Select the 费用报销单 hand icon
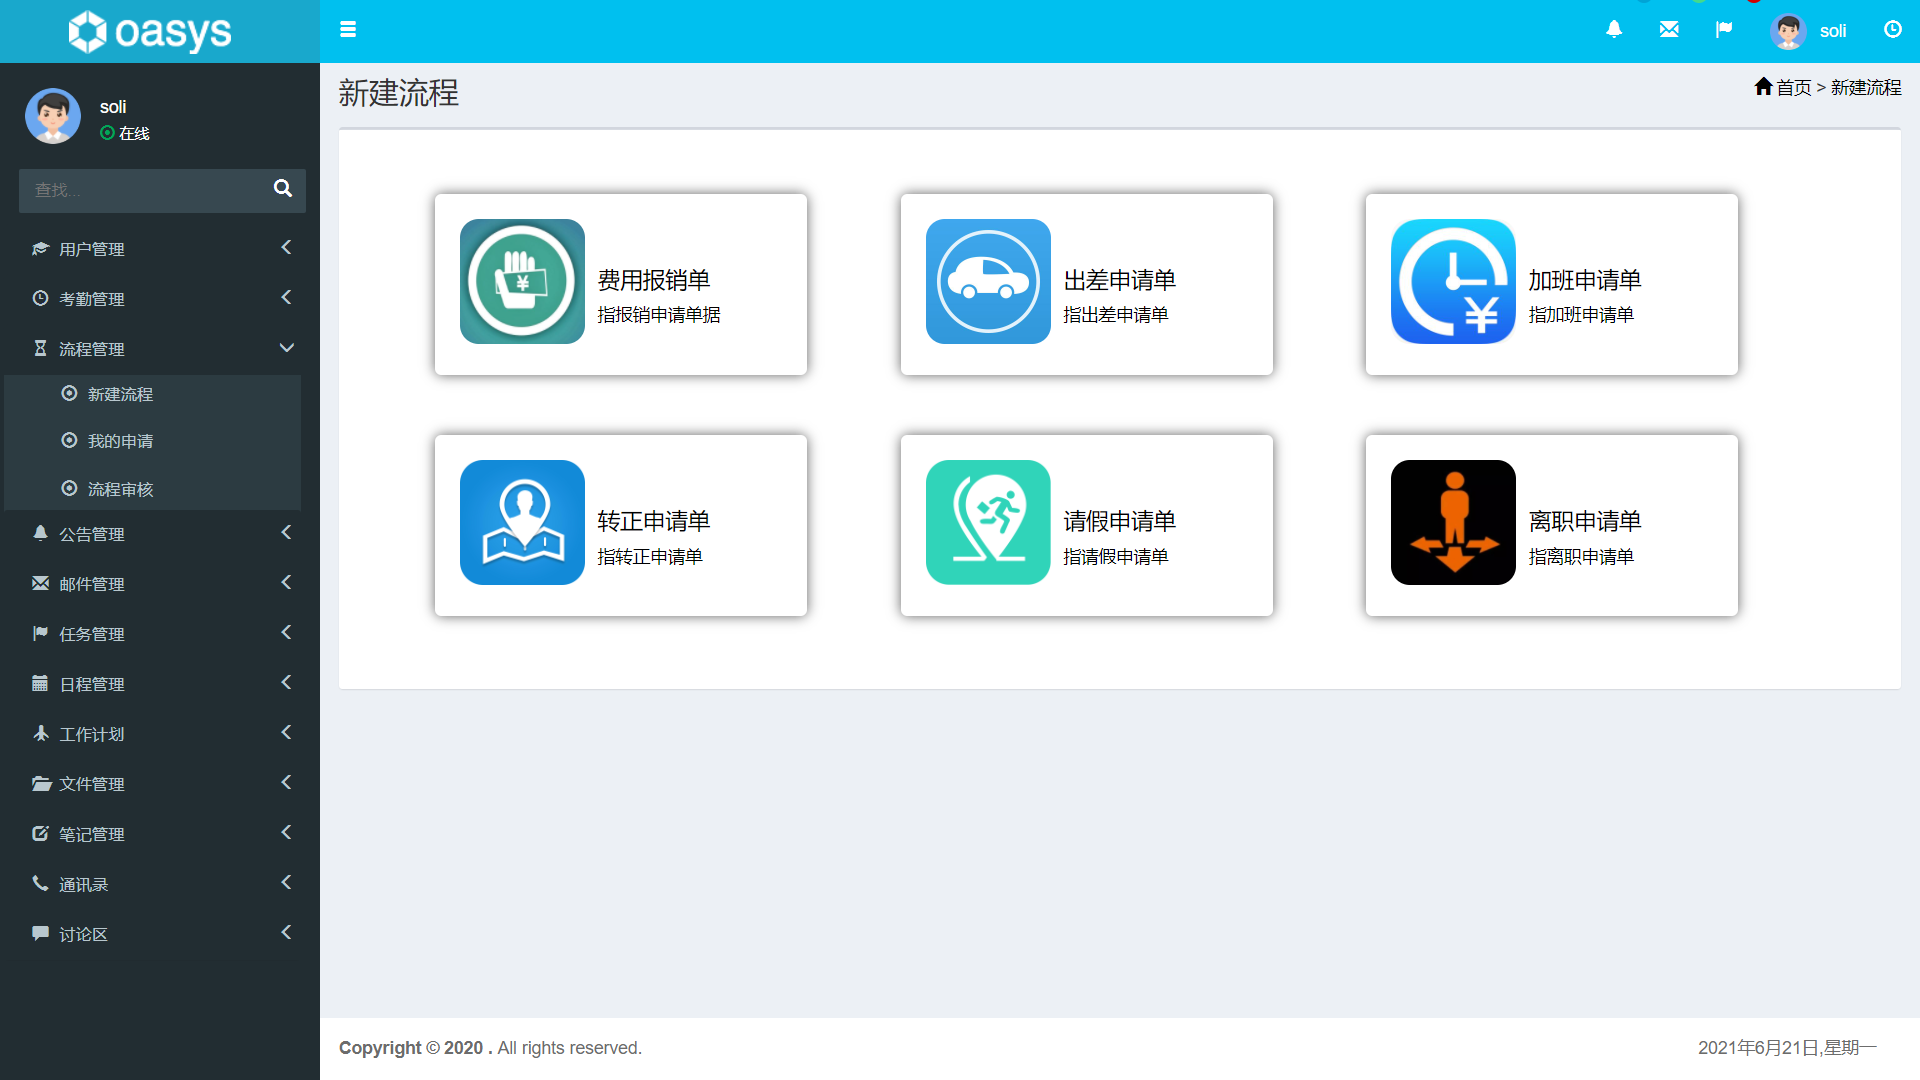This screenshot has height=1080, width=1920. pos(521,282)
